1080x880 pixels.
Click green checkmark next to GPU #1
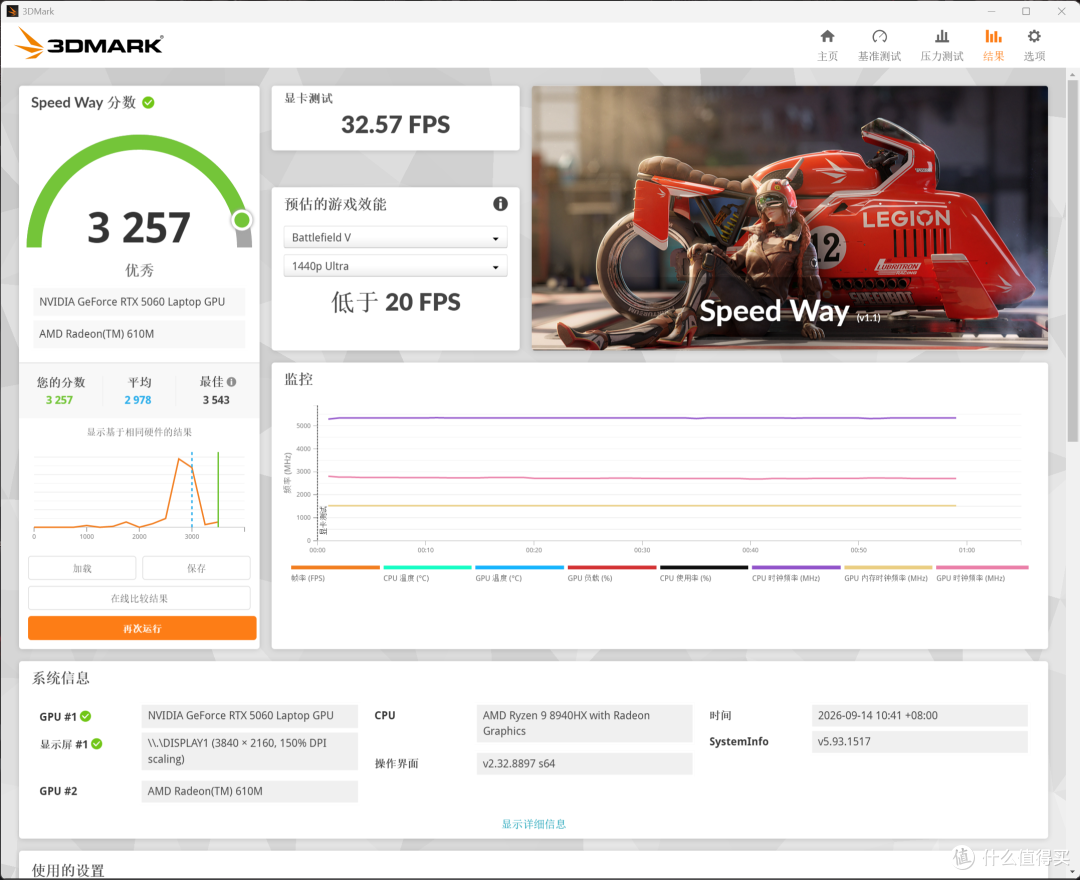[x=85, y=716]
